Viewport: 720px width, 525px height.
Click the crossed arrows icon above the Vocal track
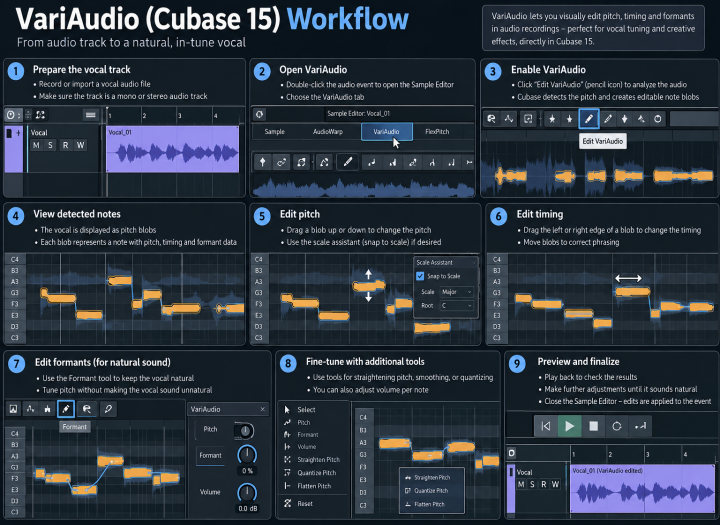[x=40, y=115]
